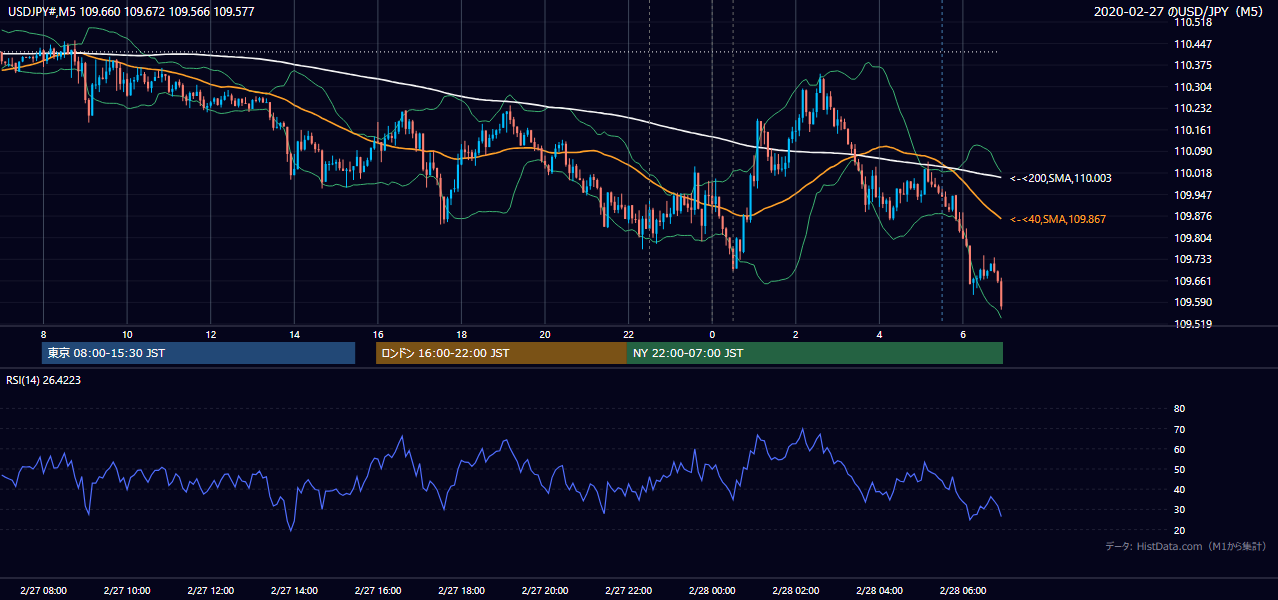
Task: Click the RSI scale value 40
Action: click(x=1179, y=489)
